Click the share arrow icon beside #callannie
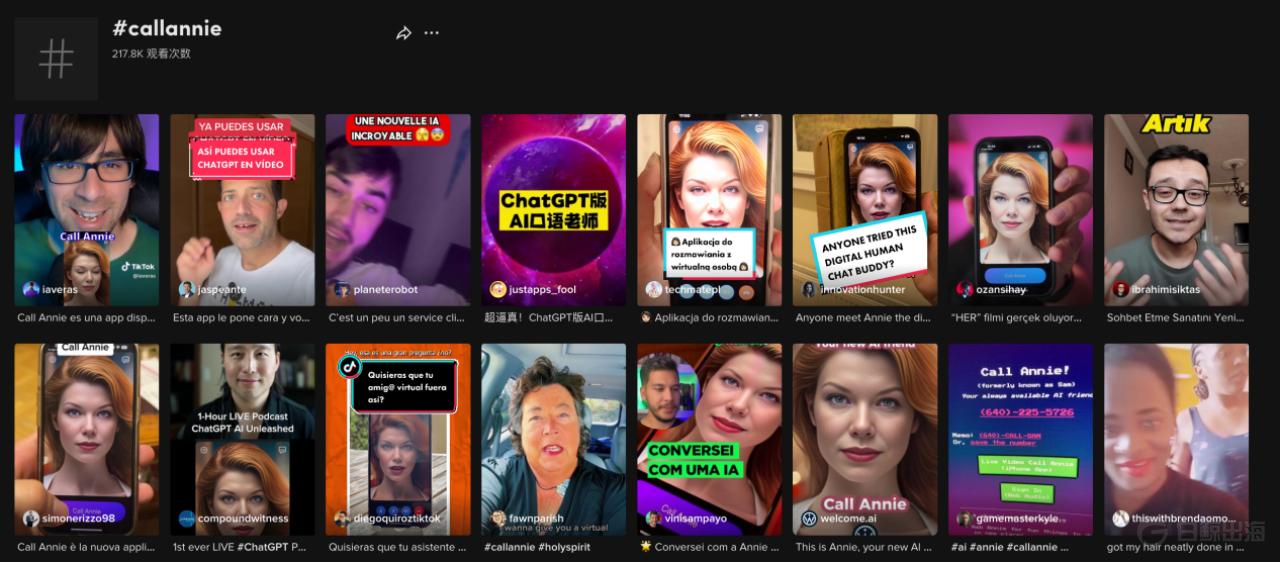 tap(404, 33)
